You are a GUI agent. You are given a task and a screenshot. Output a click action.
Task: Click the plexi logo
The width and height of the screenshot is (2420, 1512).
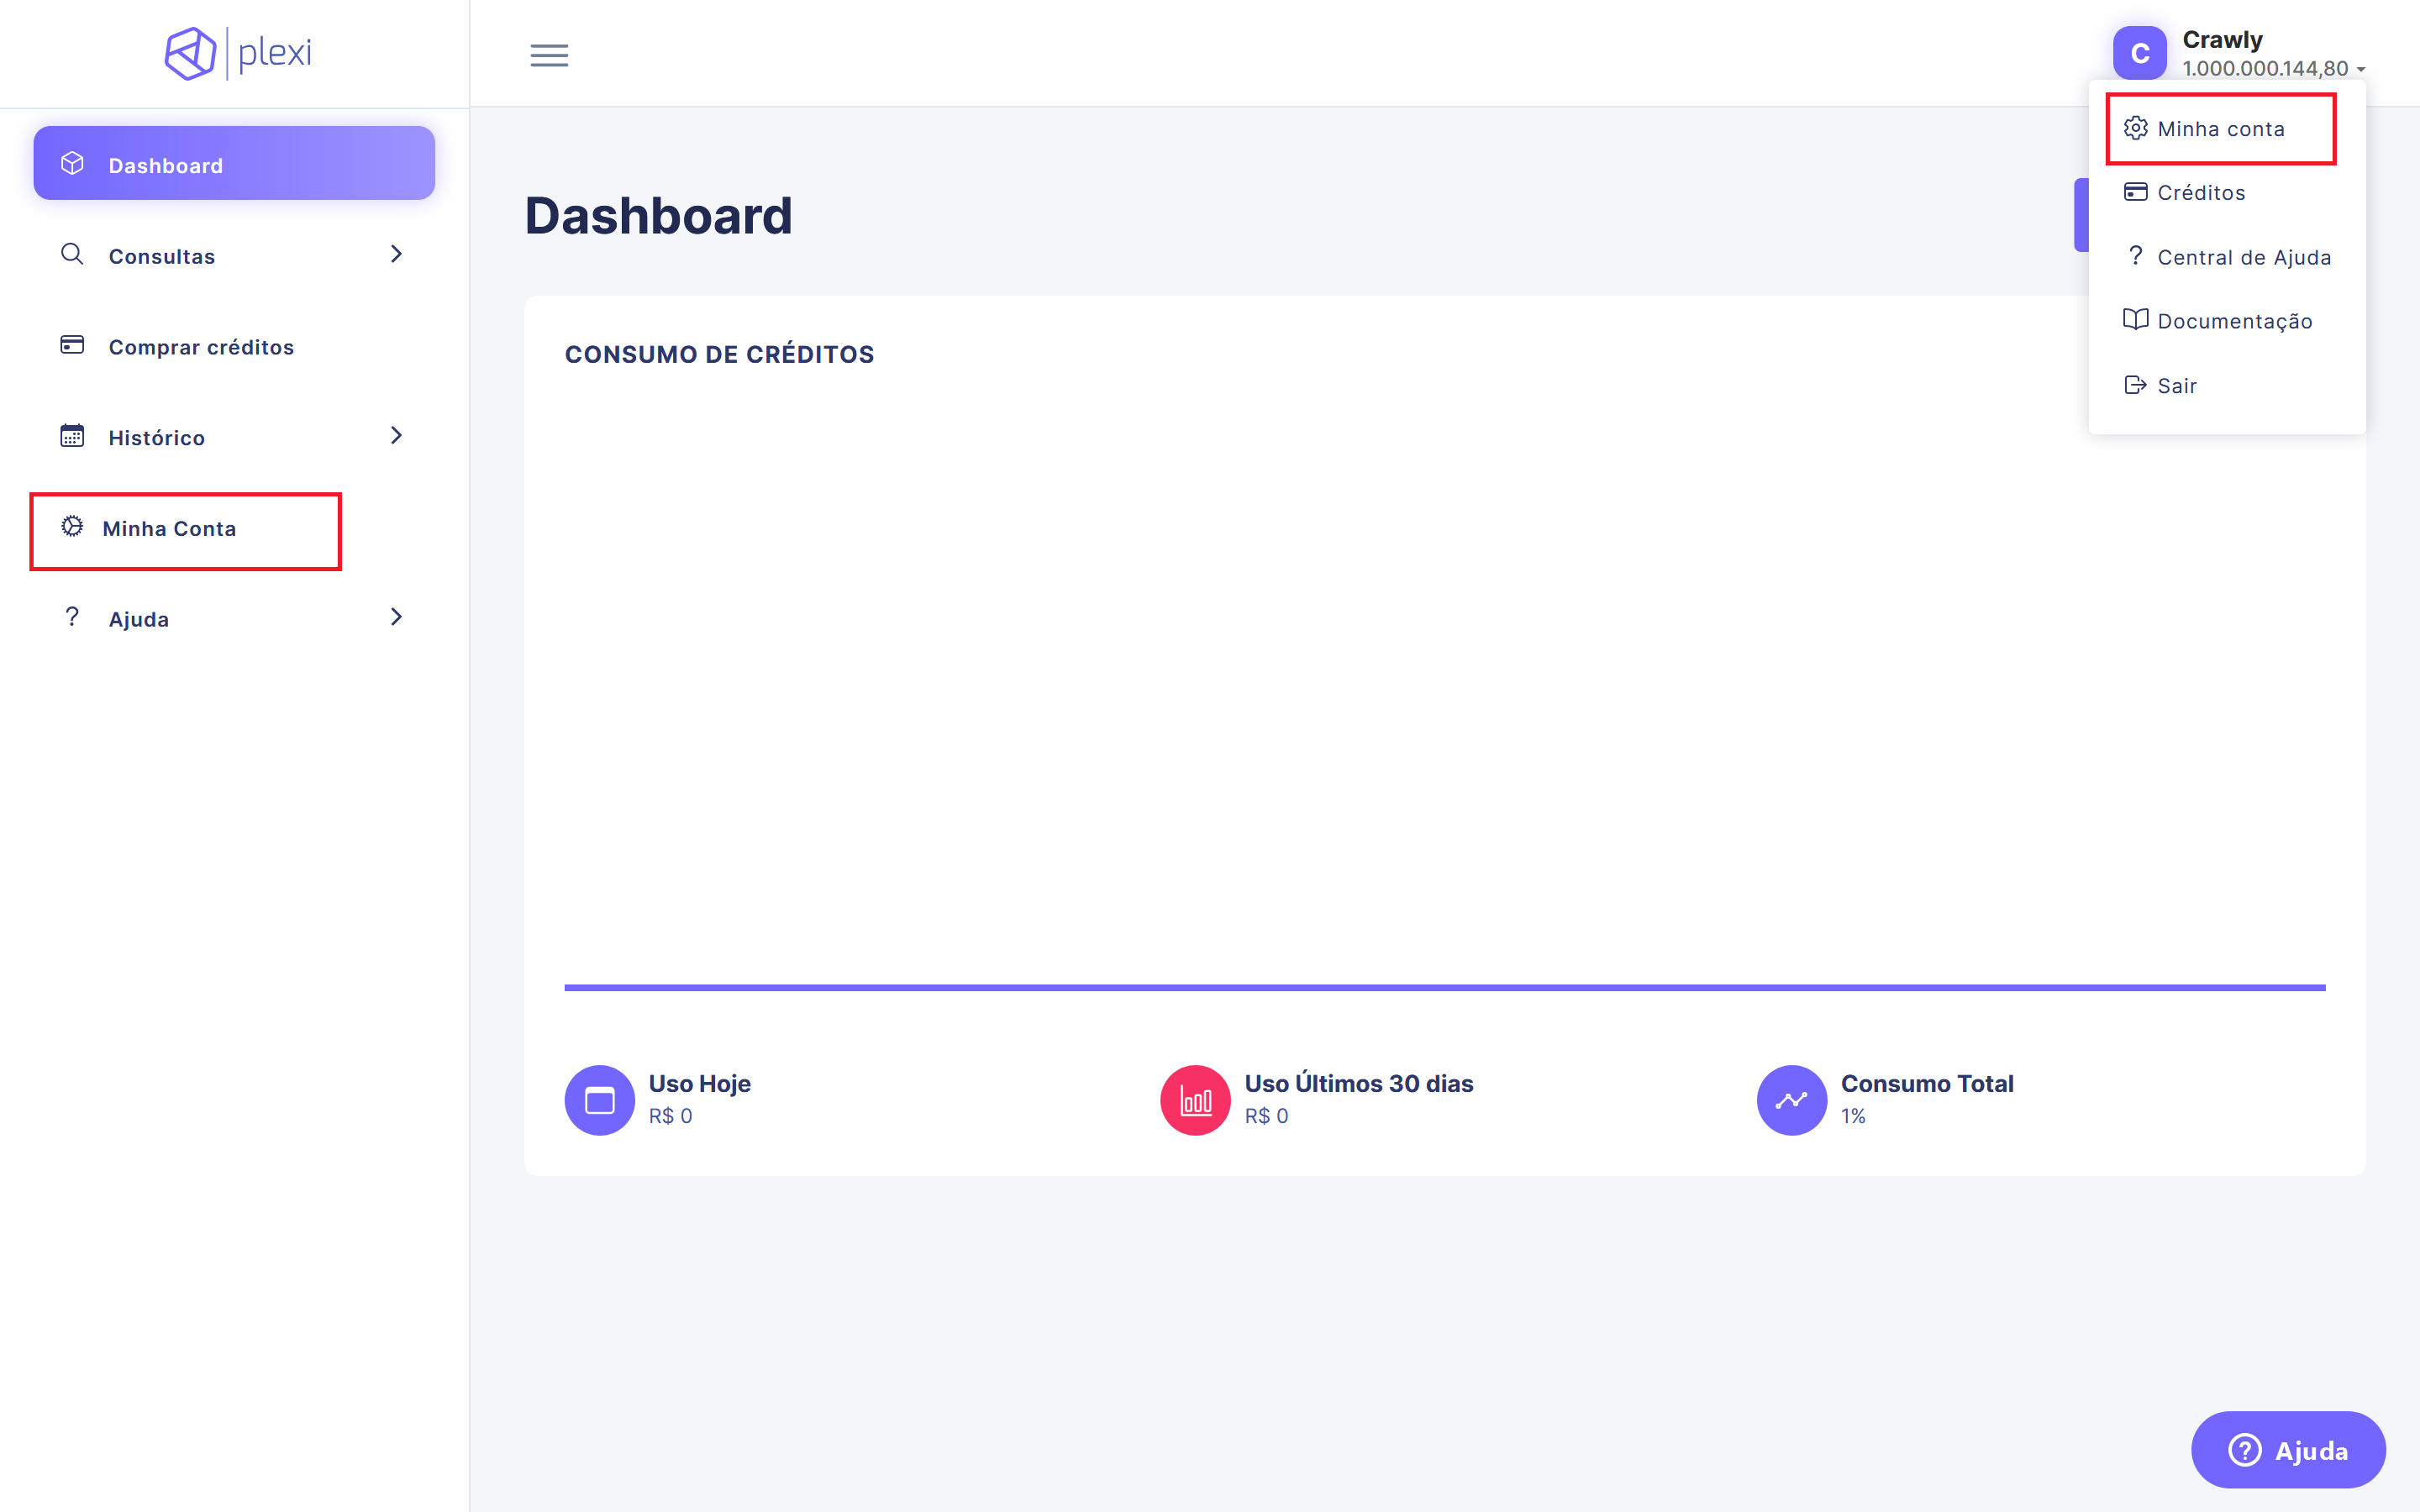pos(238,53)
